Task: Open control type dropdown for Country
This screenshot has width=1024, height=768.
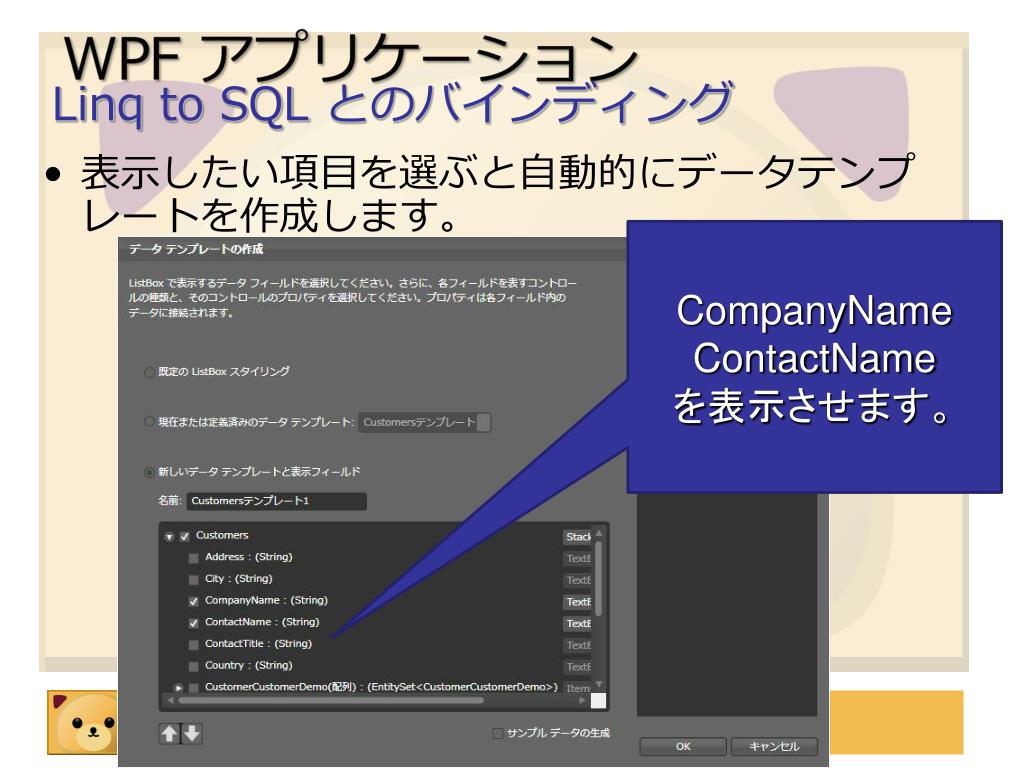Action: point(577,667)
